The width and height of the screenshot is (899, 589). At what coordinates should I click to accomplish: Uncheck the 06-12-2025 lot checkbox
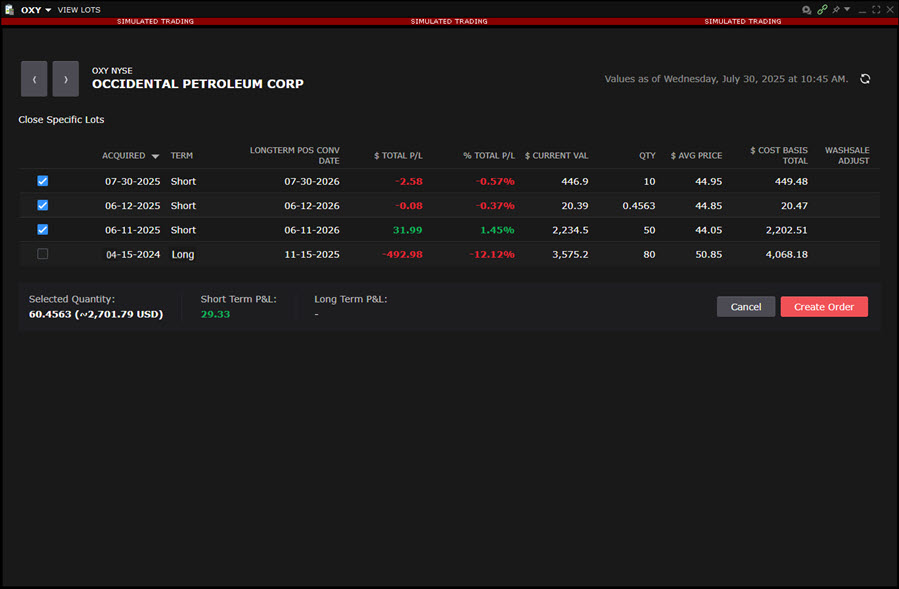[42, 205]
